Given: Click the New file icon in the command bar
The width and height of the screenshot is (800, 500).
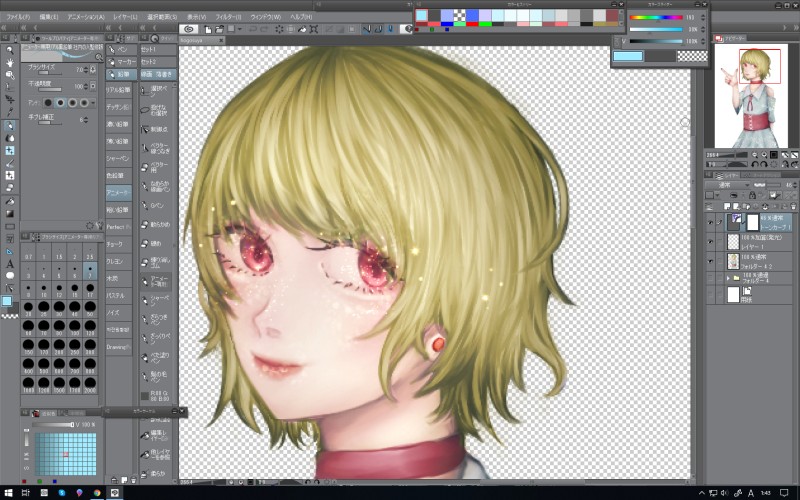Looking at the screenshot, I should [208, 29].
